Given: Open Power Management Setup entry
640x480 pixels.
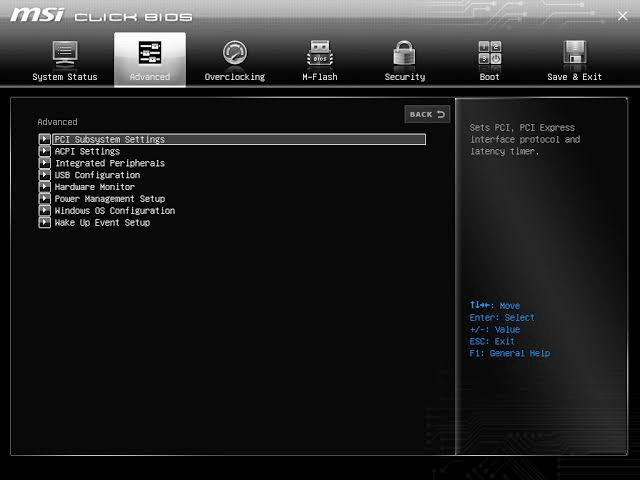Looking at the screenshot, I should pos(110,199).
